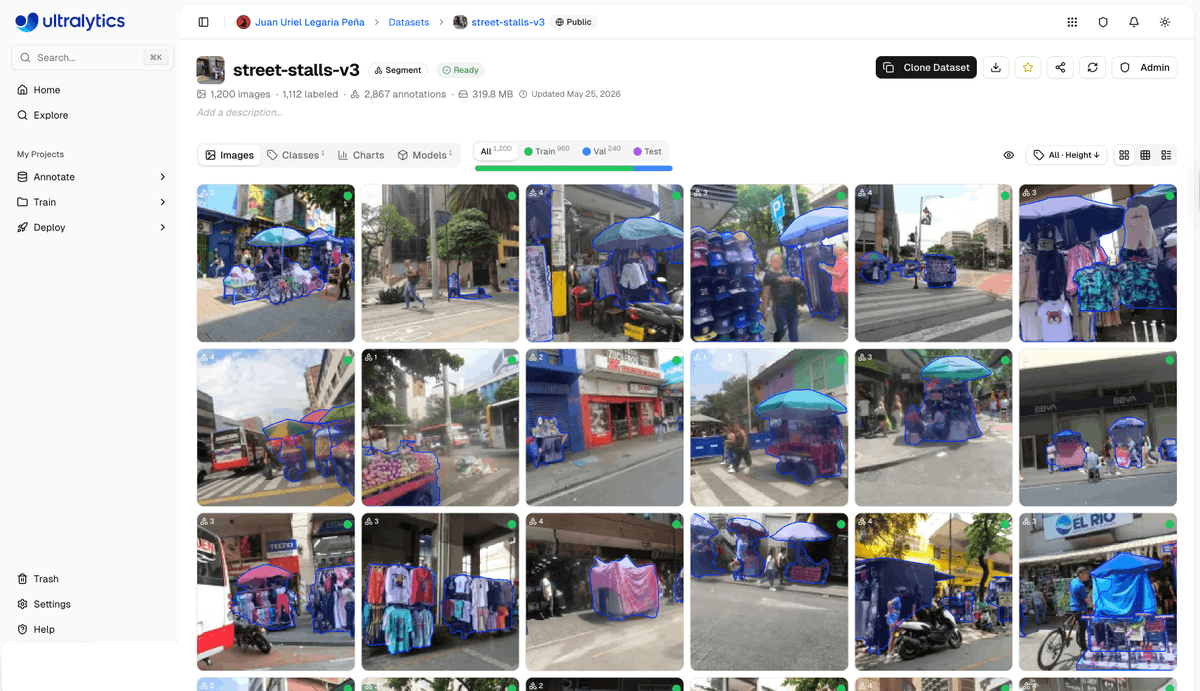Open the Images tab
The height and width of the screenshot is (691, 1200).
(x=229, y=155)
